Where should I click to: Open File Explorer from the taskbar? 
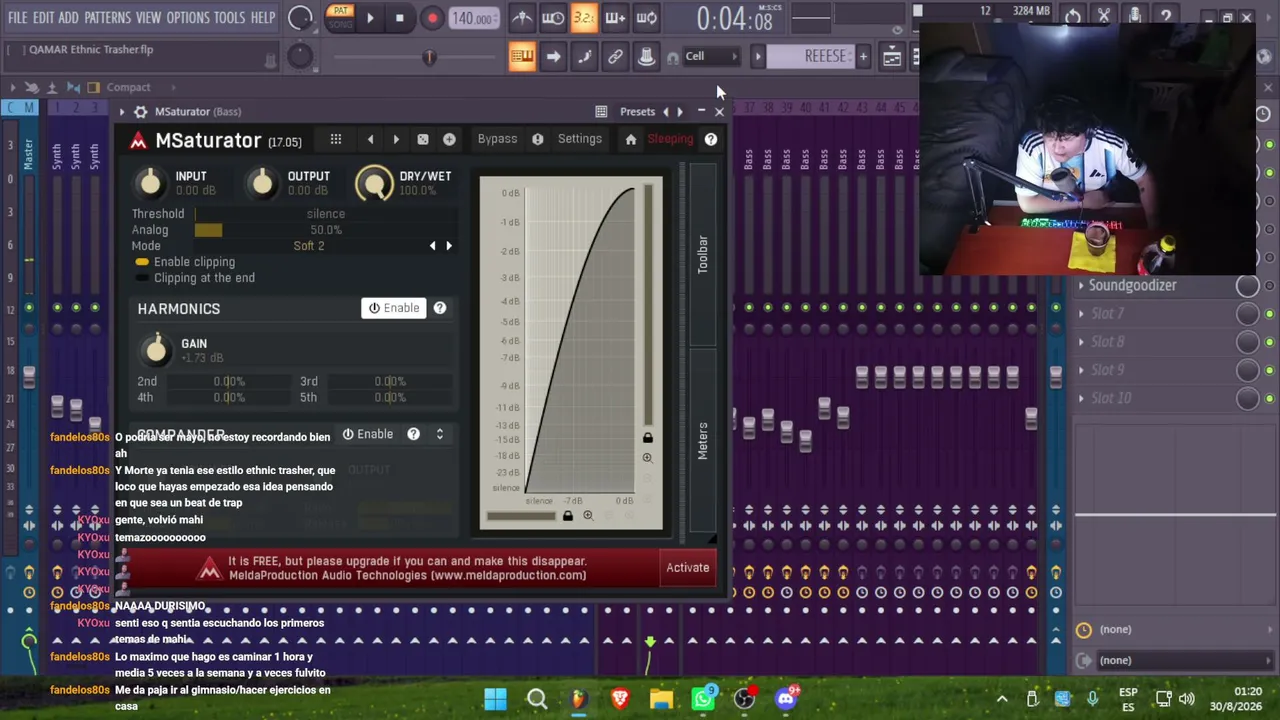(x=661, y=698)
